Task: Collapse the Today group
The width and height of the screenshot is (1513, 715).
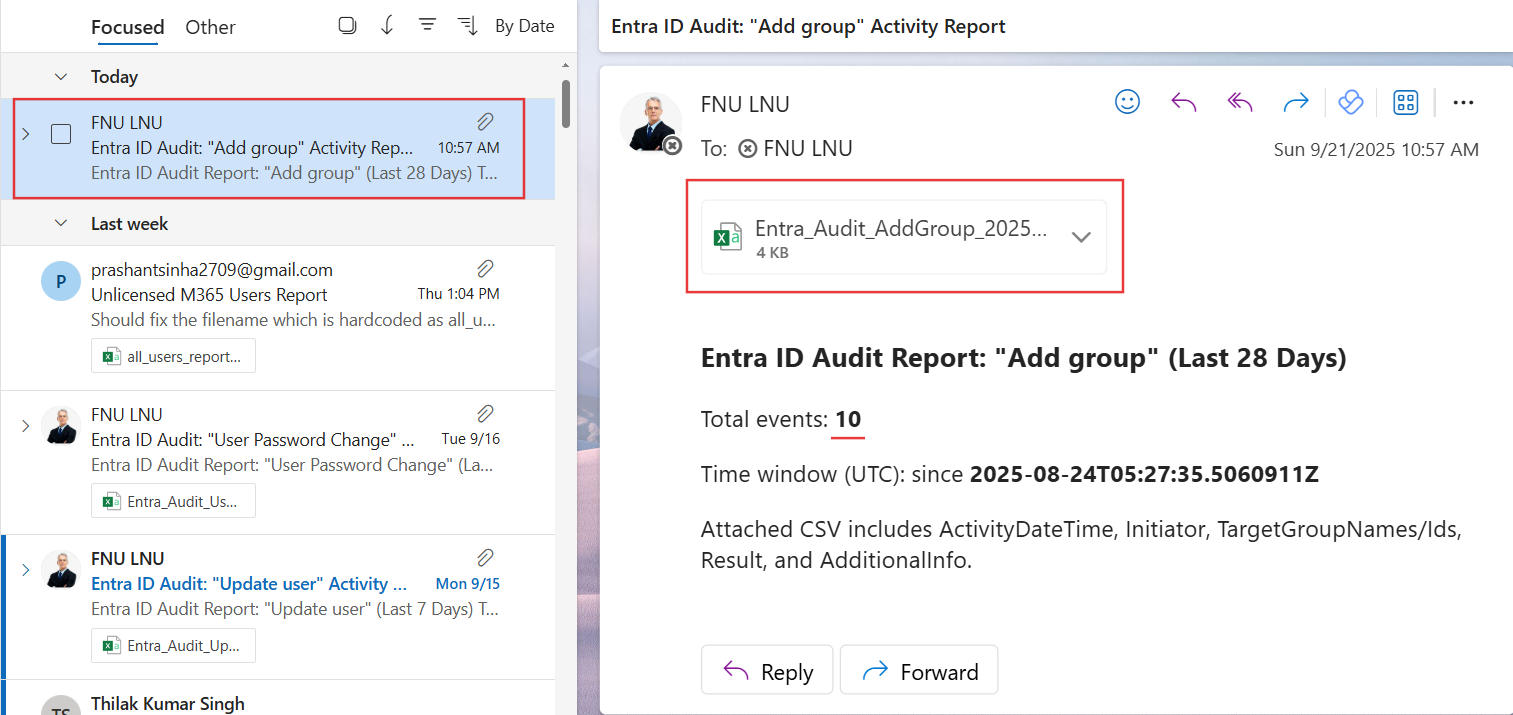Action: (61, 77)
